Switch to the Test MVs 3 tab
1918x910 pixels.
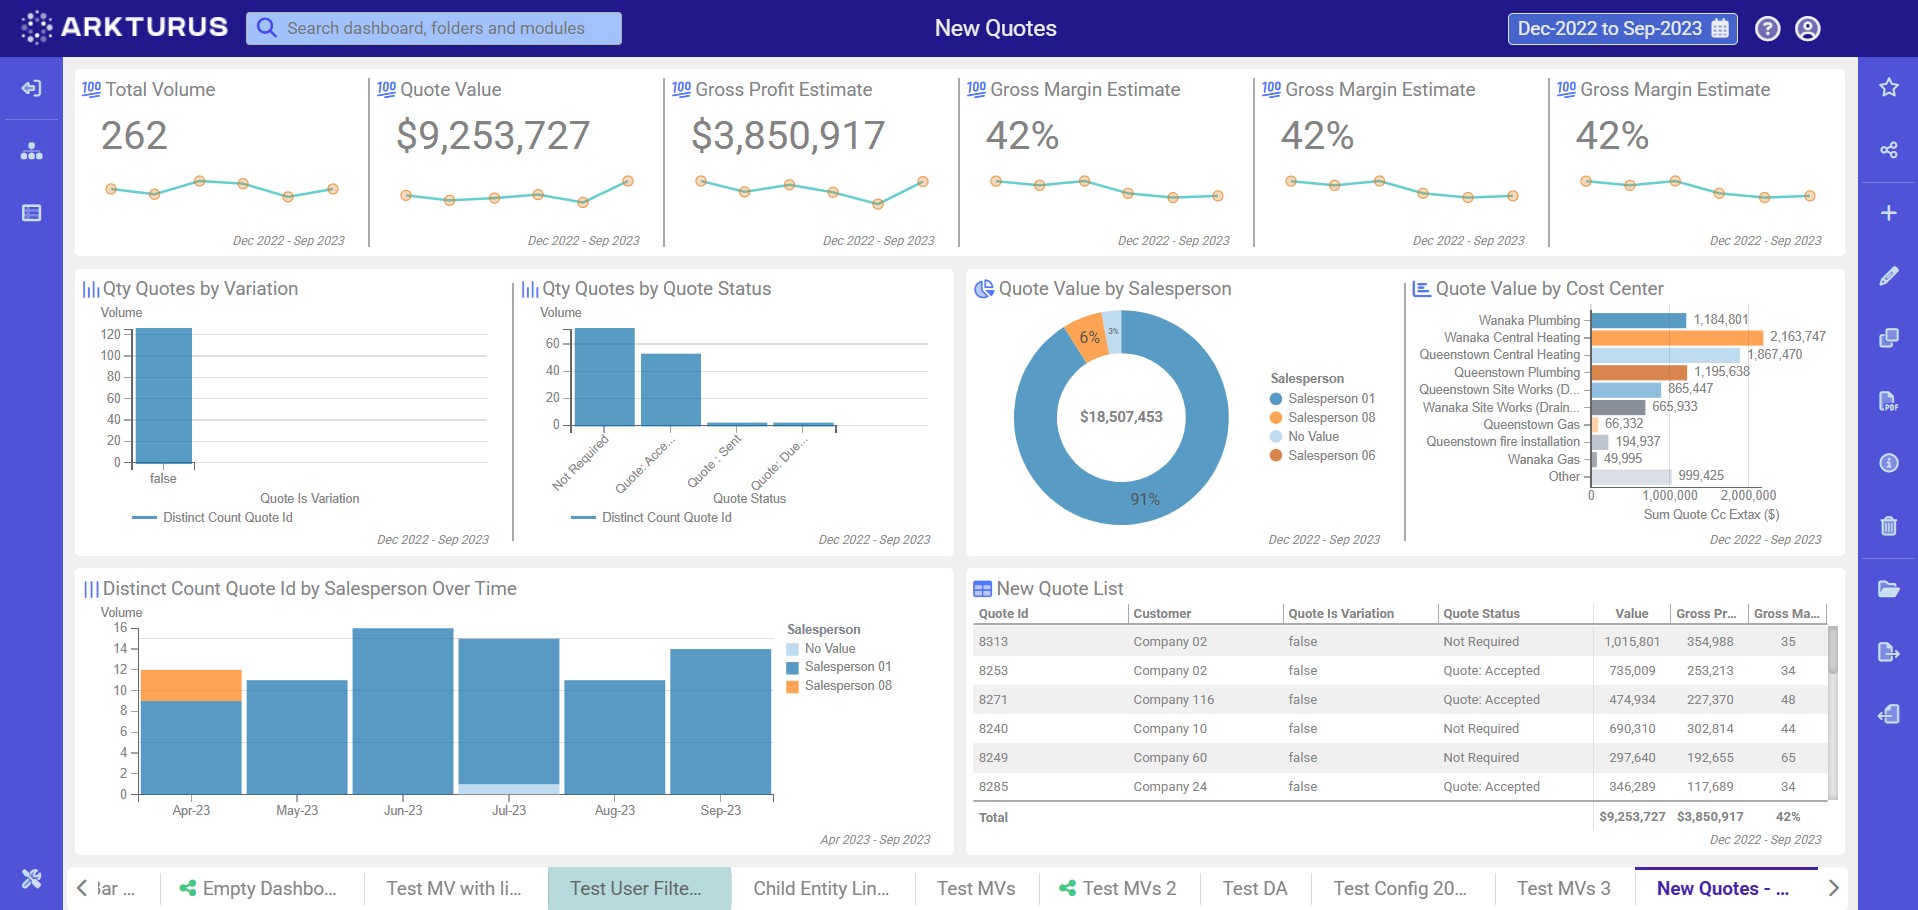pos(1563,888)
